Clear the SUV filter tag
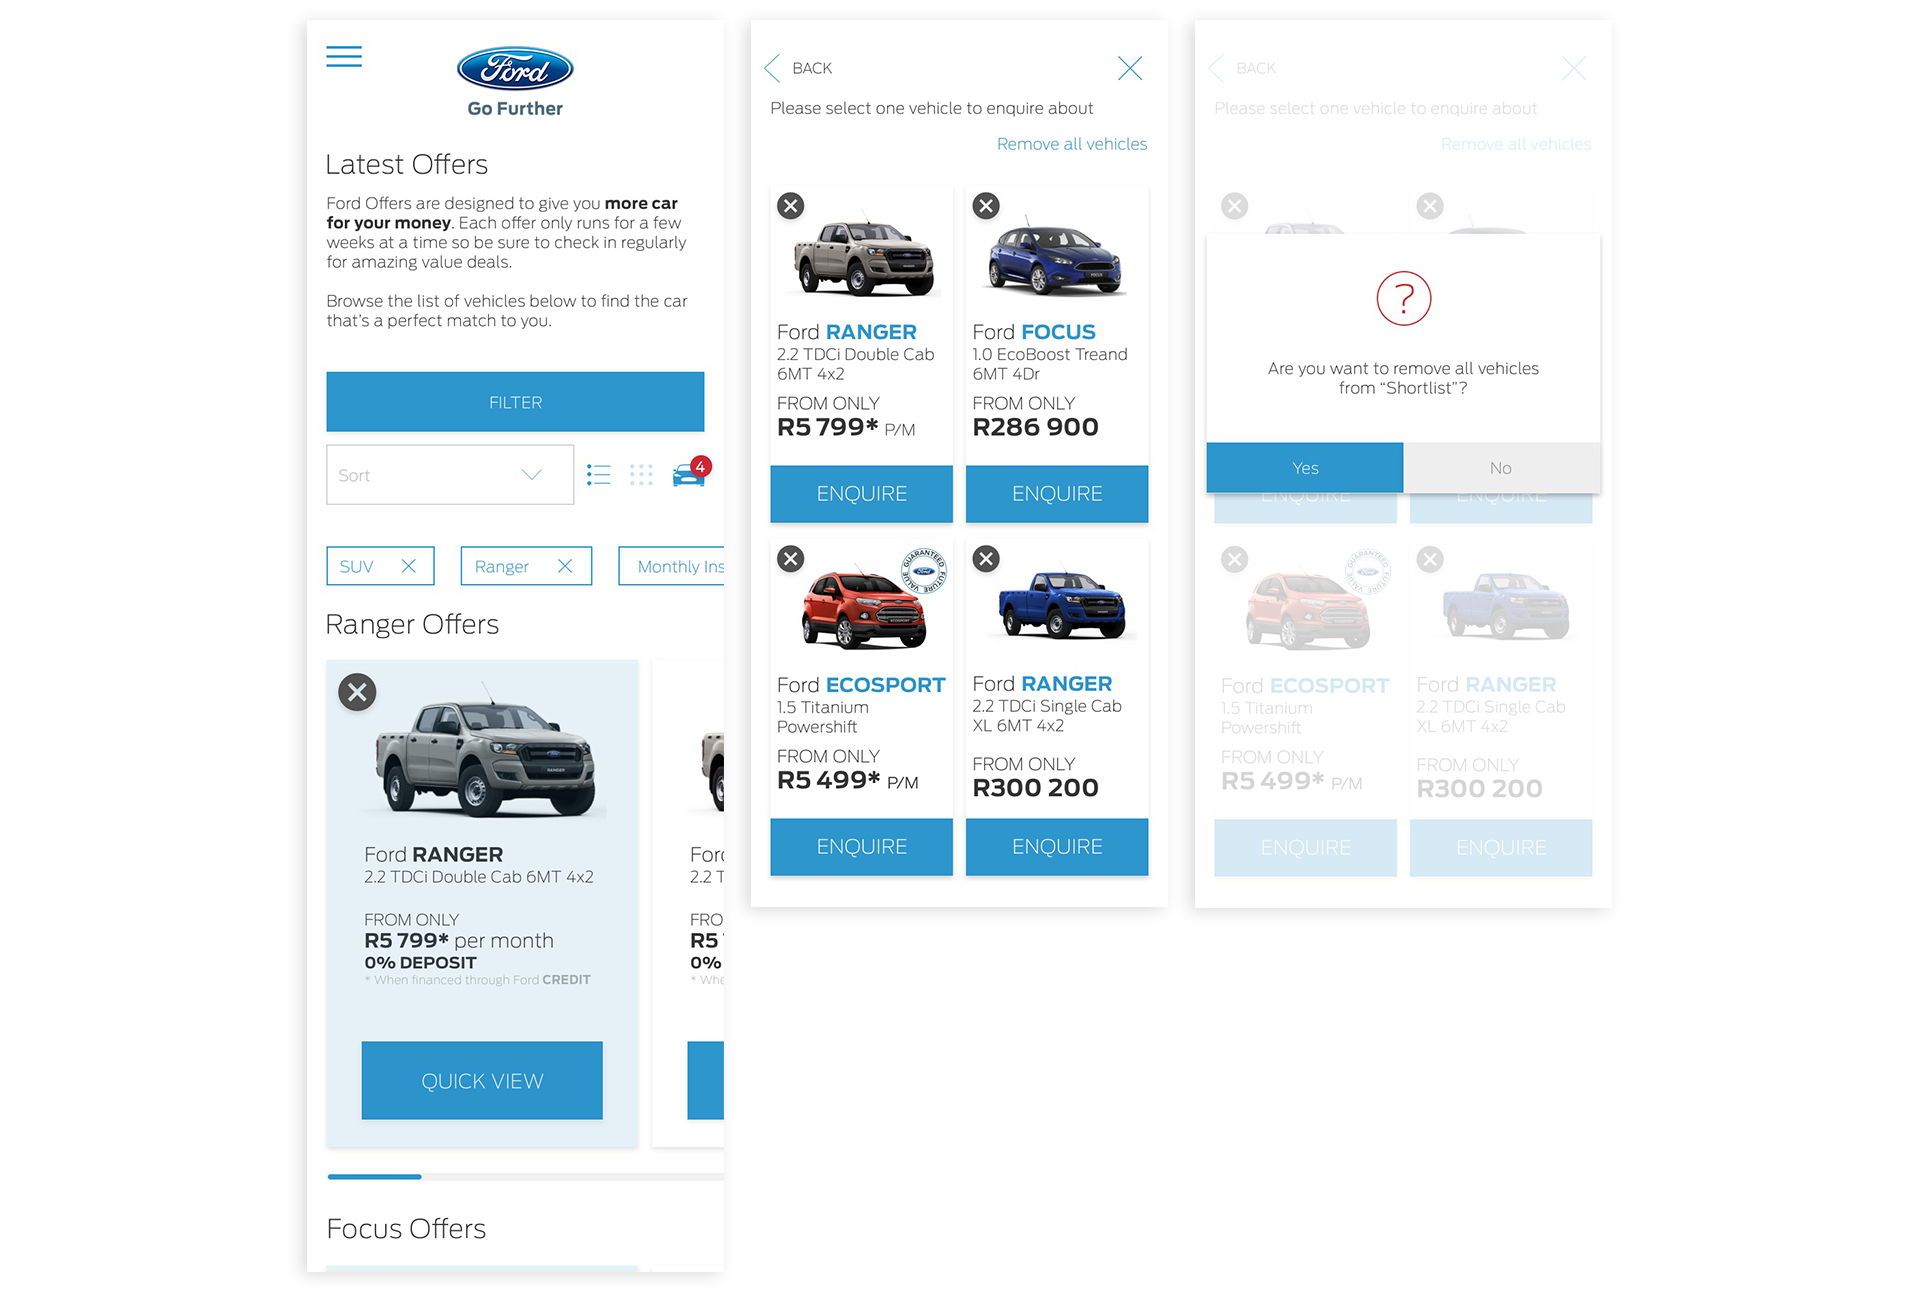 [x=408, y=566]
